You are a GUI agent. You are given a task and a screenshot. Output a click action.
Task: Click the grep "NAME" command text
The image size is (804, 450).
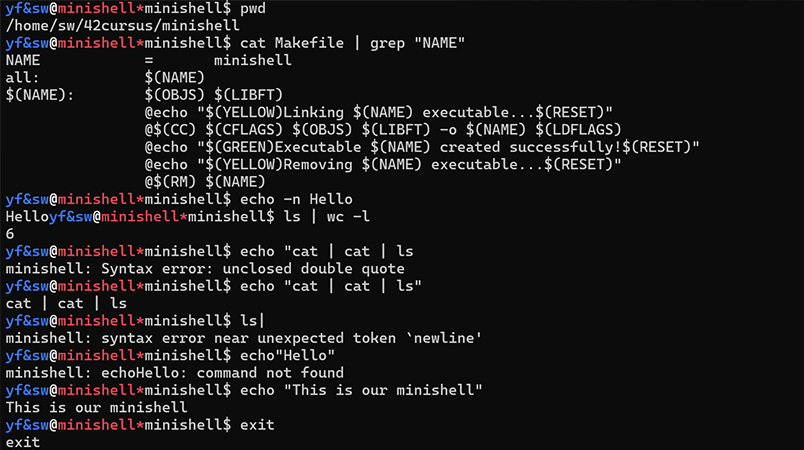point(417,43)
